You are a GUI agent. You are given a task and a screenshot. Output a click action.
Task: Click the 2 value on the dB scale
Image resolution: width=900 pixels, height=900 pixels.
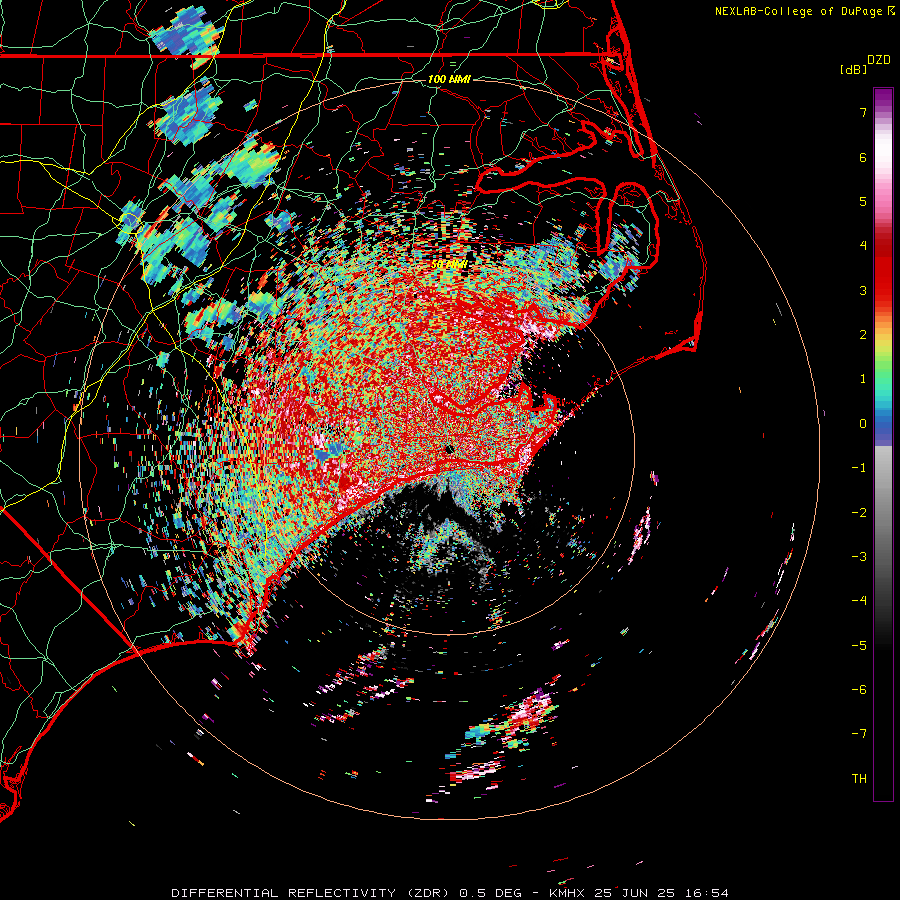863,335
